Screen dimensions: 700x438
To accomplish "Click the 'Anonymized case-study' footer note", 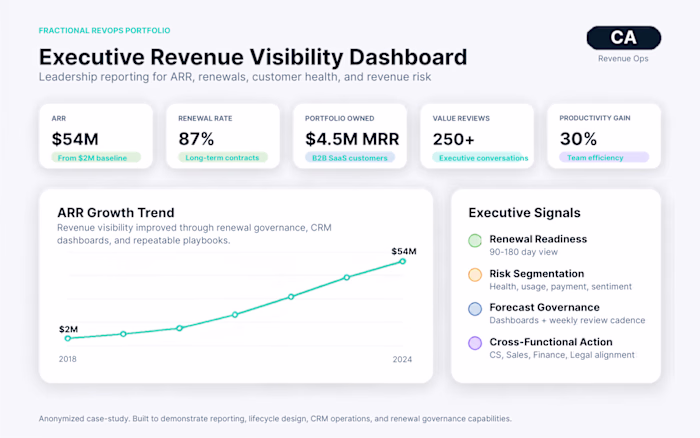I will coord(275,419).
